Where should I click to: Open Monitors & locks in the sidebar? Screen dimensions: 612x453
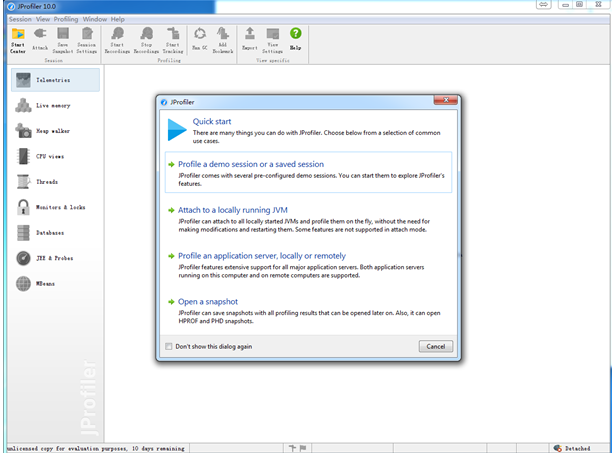pyautogui.click(x=55, y=207)
